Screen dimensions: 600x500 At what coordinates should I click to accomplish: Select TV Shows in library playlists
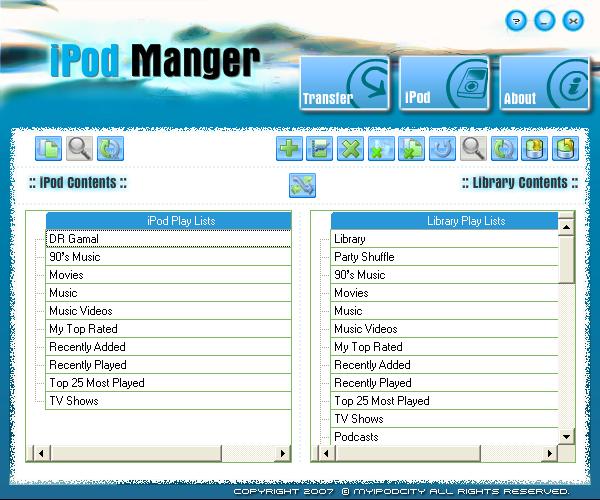pyautogui.click(x=445, y=419)
